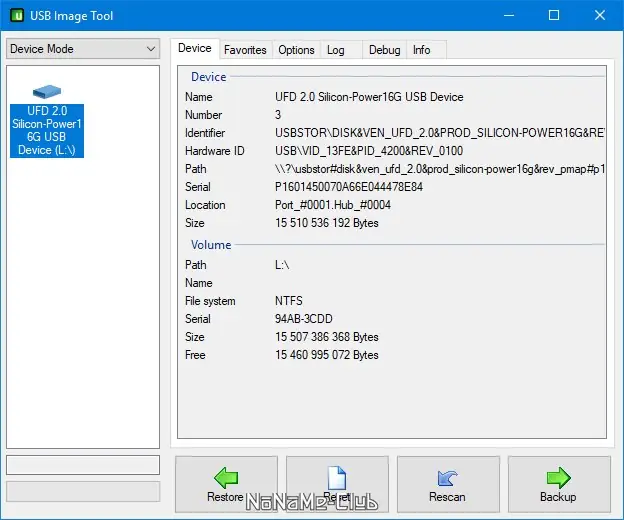
Task: Open the Device Mode dropdown
Action: click(x=83, y=49)
